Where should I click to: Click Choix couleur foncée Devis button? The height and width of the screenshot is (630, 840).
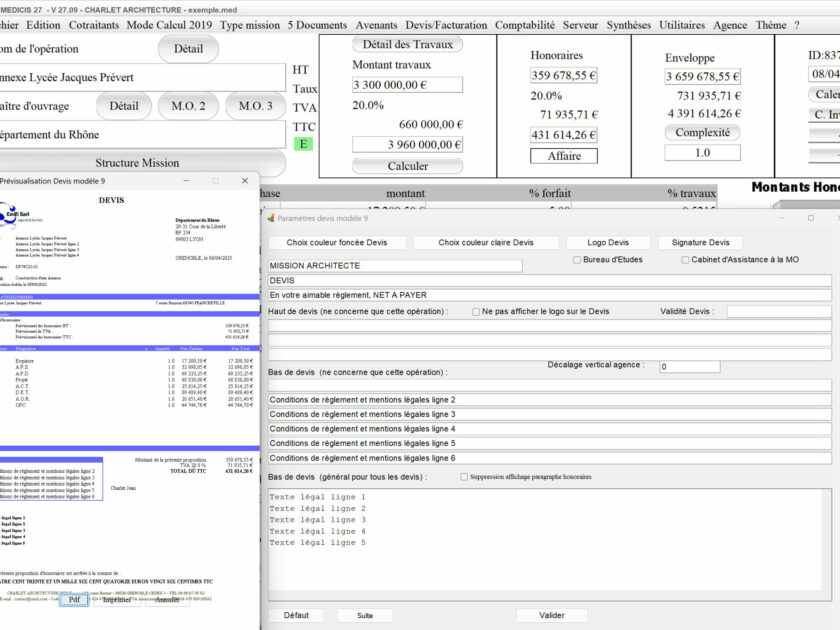[x=336, y=243]
